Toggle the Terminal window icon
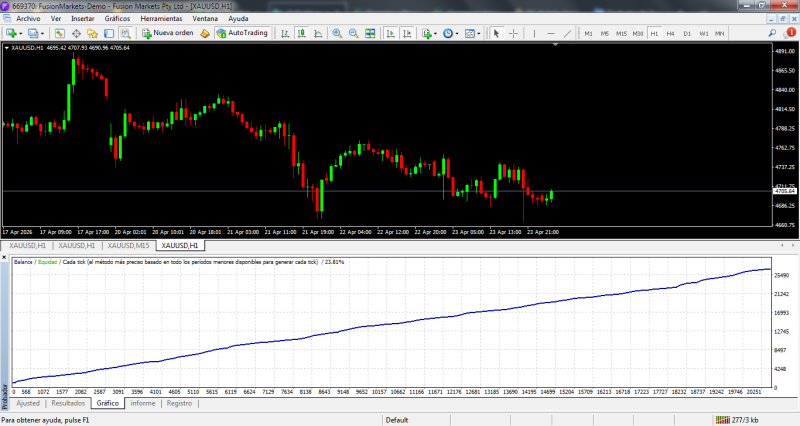The width and height of the screenshot is (800, 426). coord(109,33)
